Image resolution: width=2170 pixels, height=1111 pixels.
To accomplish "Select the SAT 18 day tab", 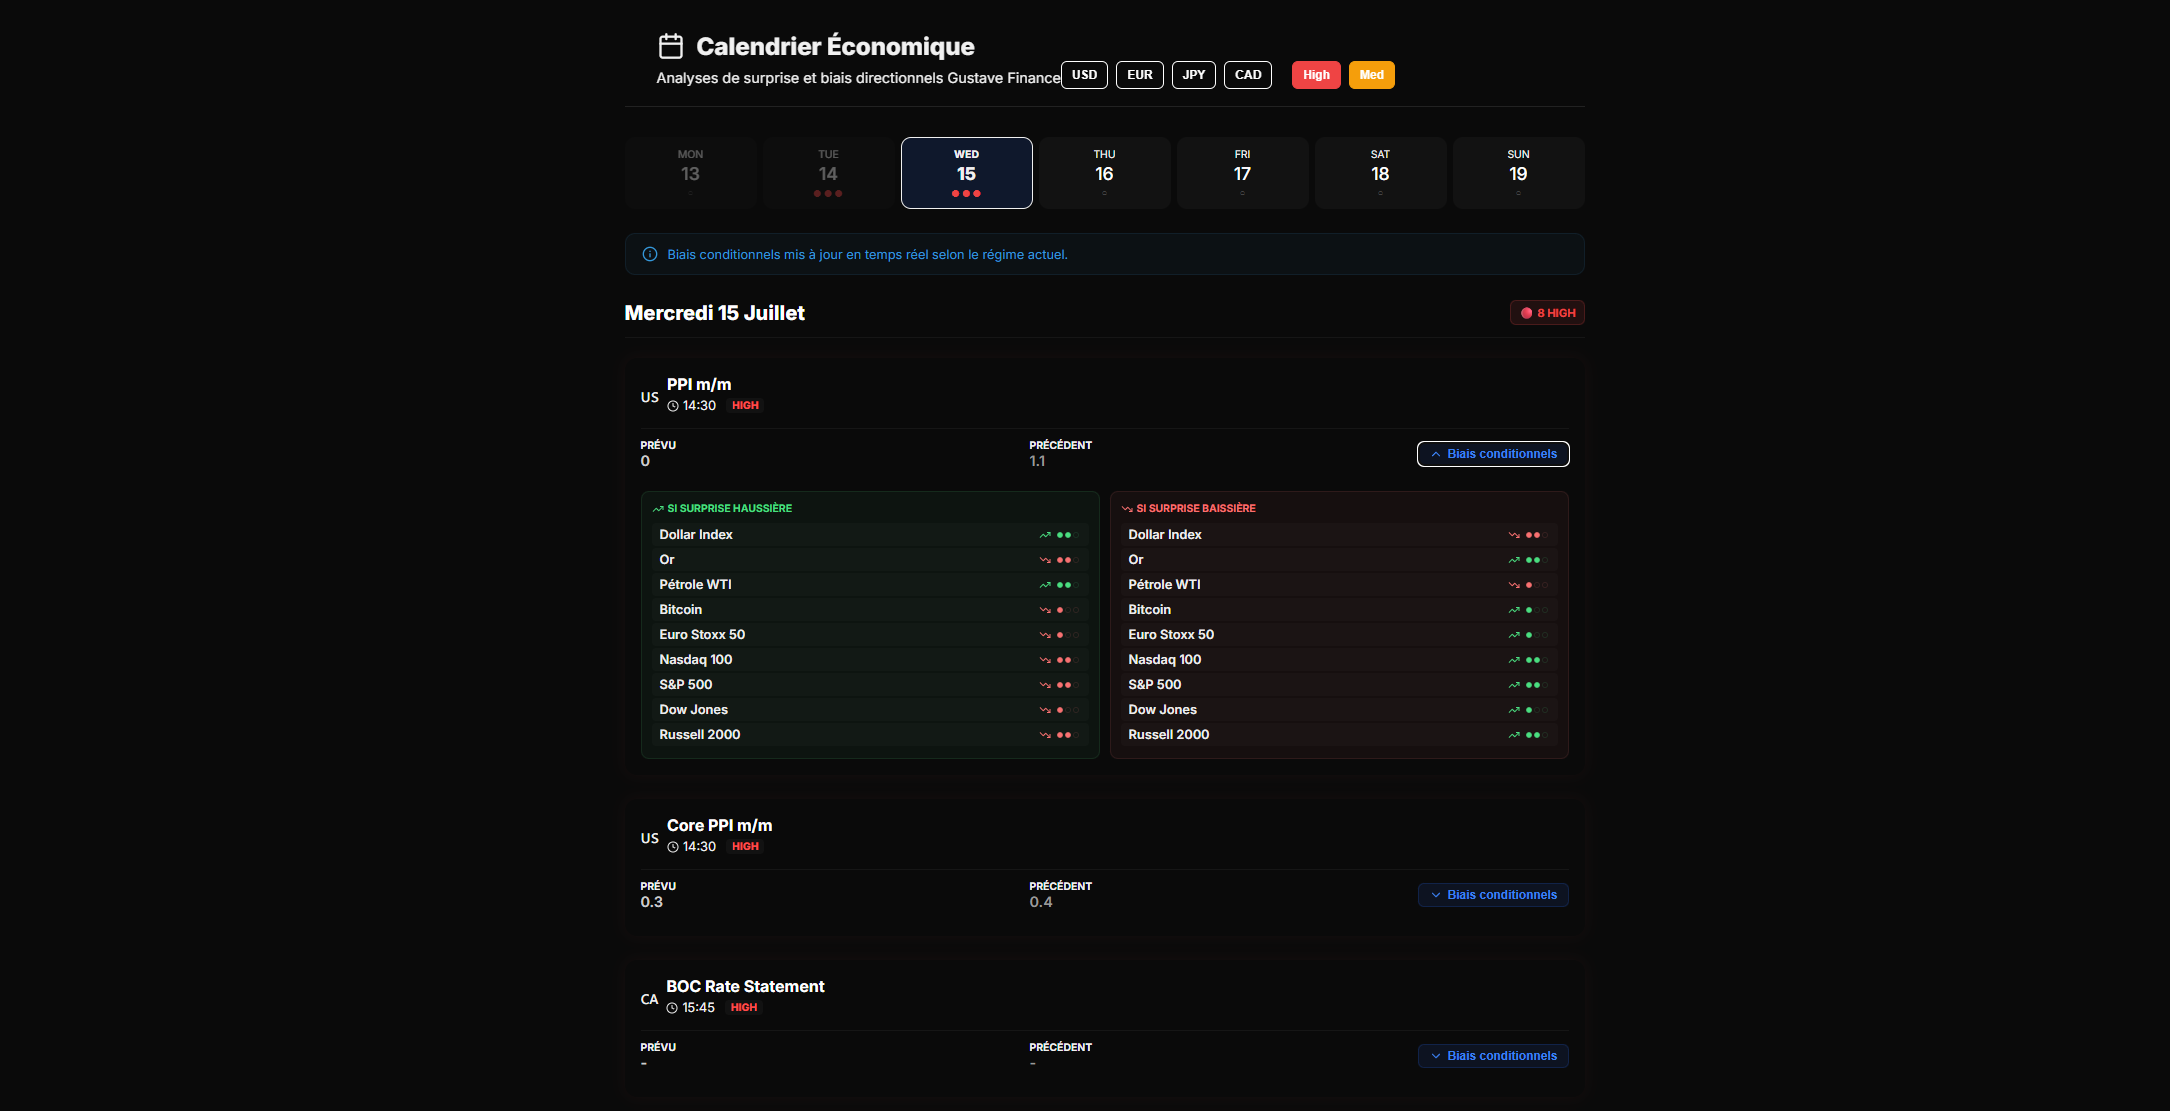I will tap(1380, 173).
